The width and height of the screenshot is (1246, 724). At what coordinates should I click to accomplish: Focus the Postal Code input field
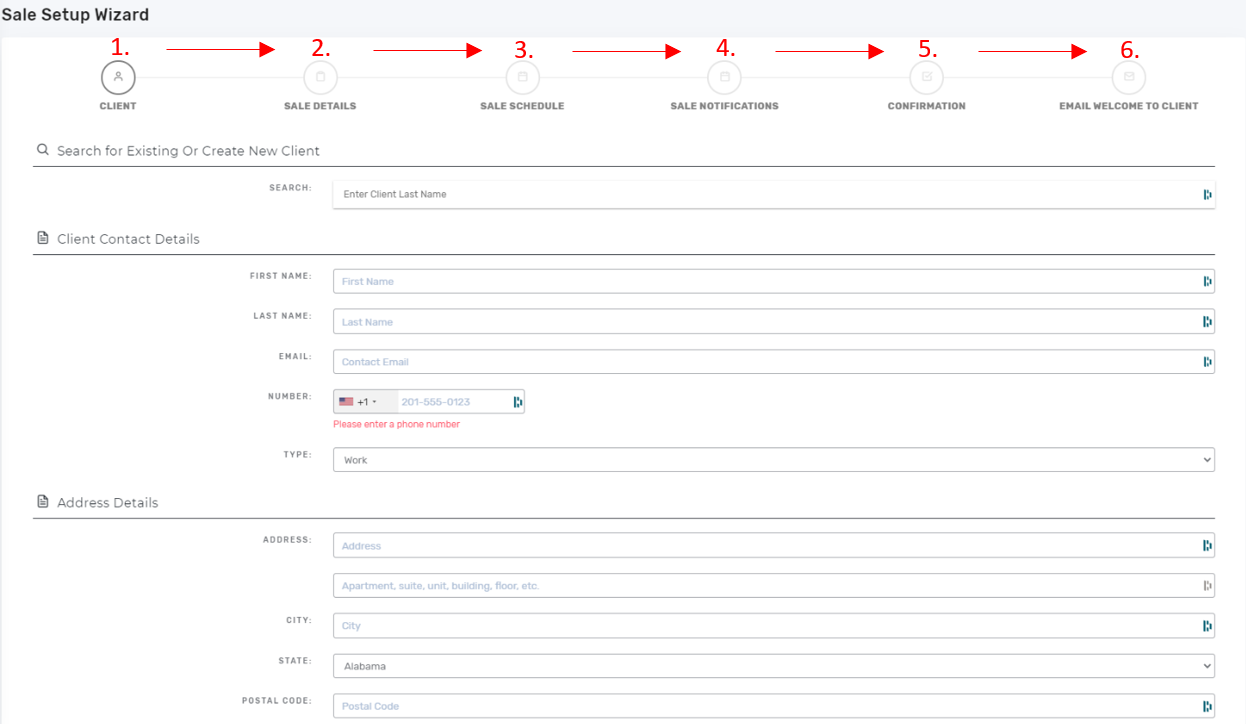774,706
